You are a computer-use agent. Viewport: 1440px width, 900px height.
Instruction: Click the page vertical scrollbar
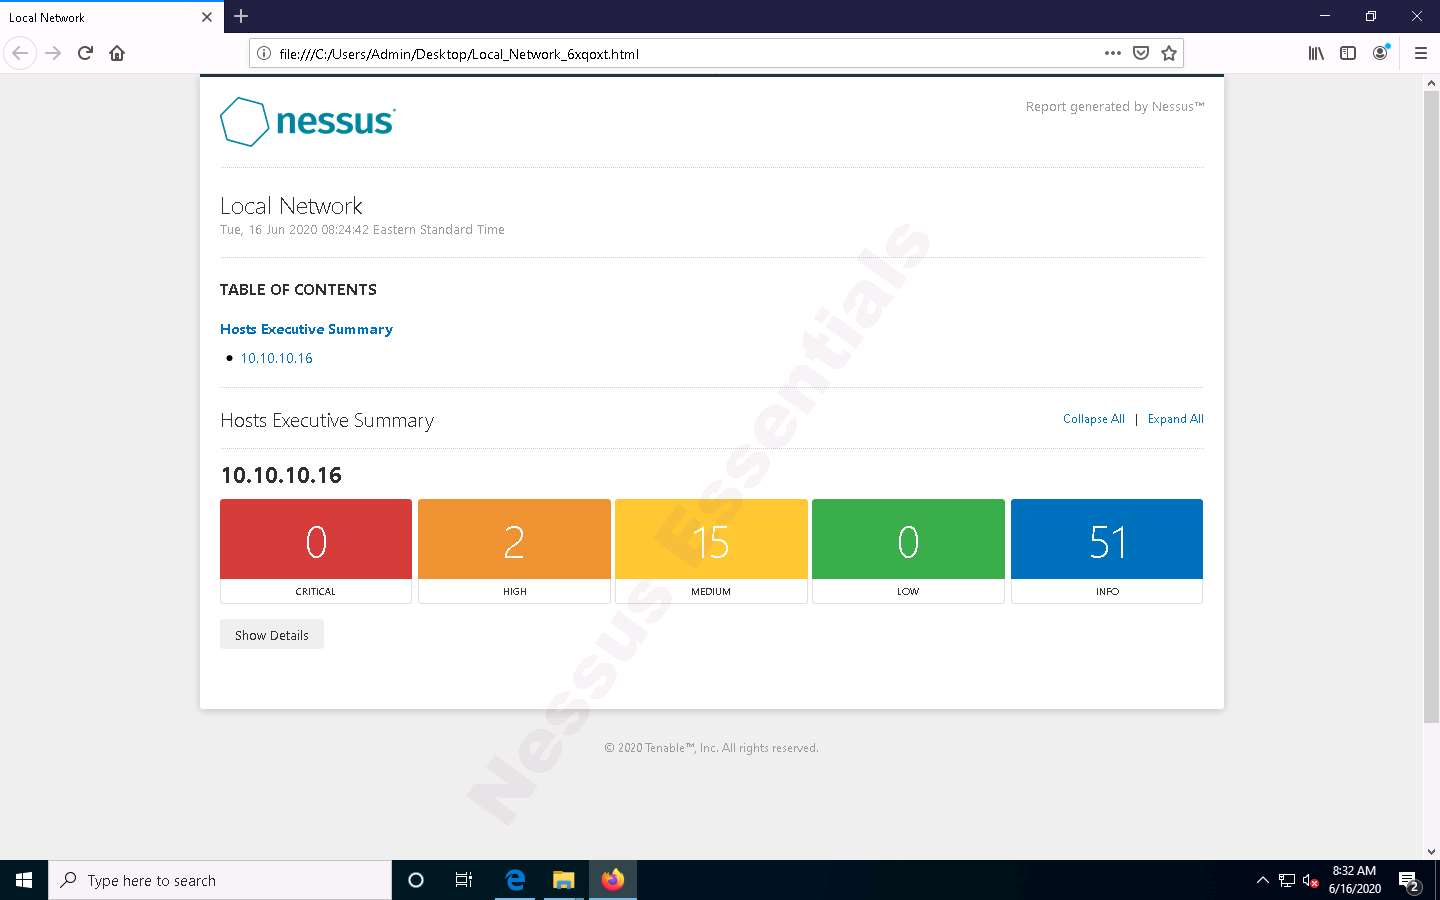tap(1431, 408)
